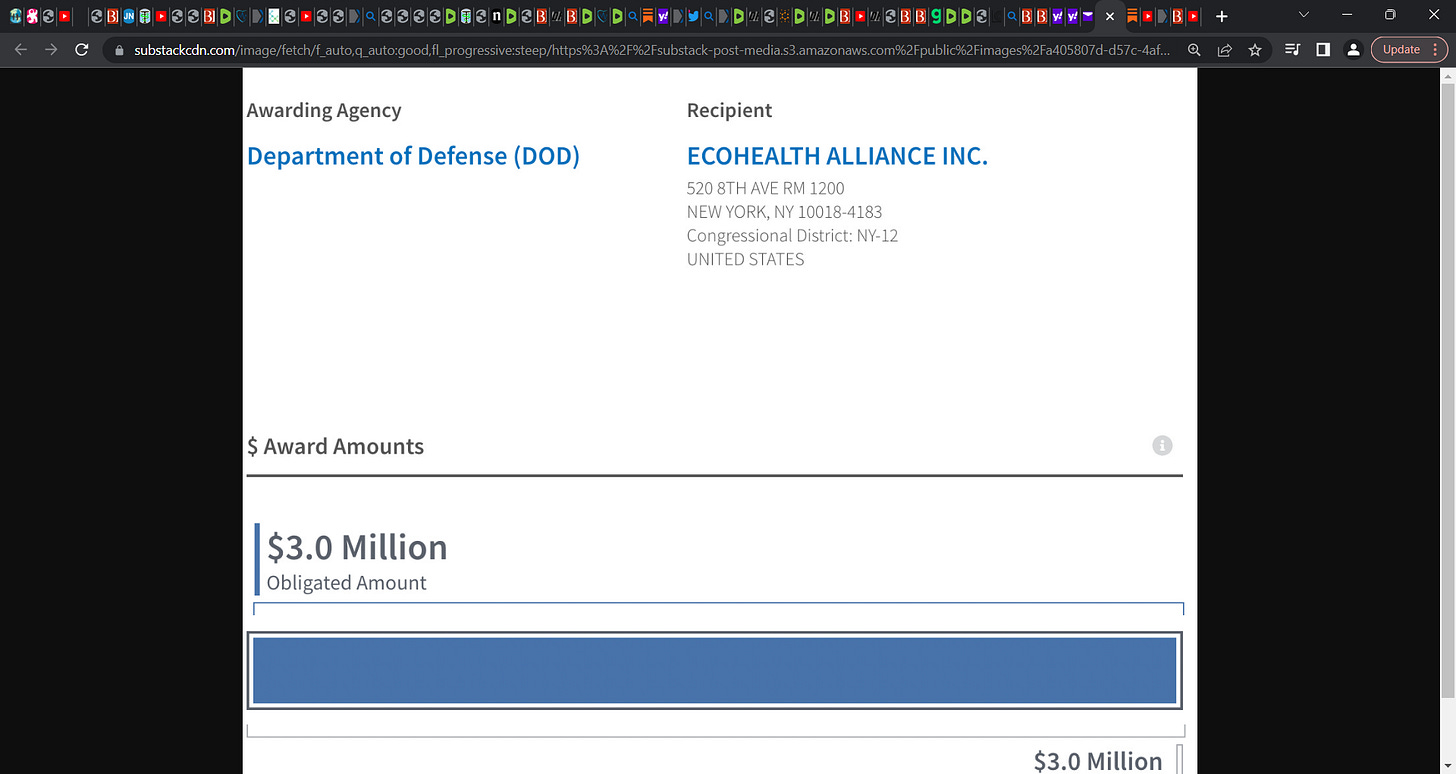
Task: Toggle the browser side panel
Action: [1323, 49]
